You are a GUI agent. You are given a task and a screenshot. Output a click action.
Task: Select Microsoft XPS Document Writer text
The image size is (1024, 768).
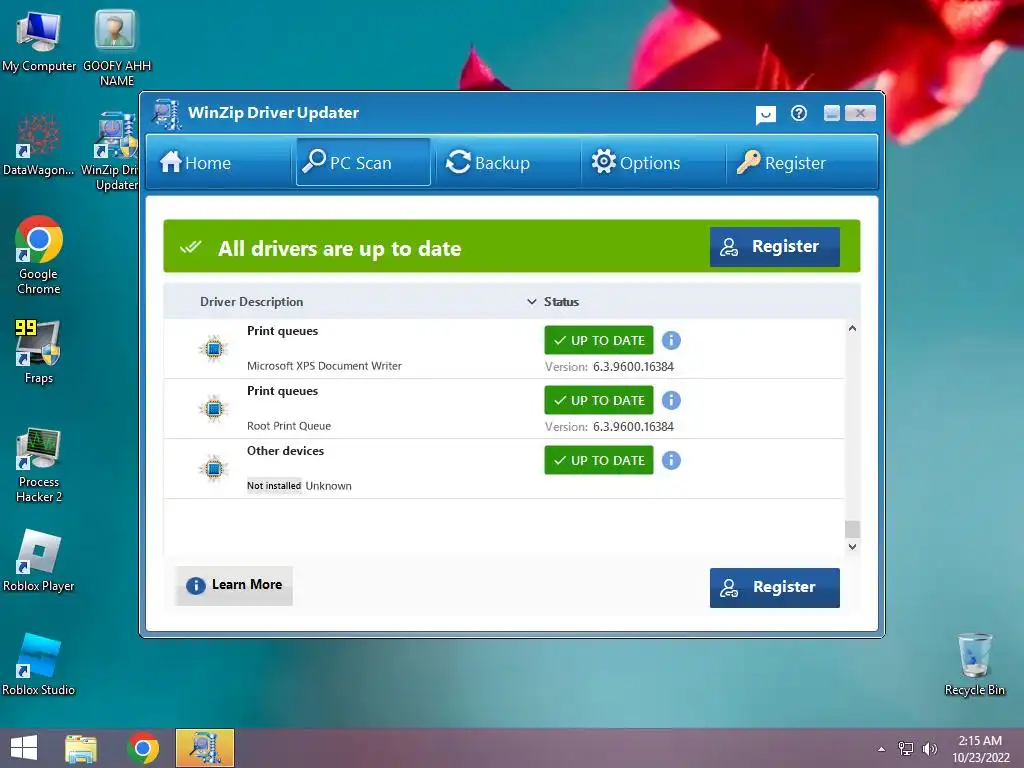click(x=324, y=366)
